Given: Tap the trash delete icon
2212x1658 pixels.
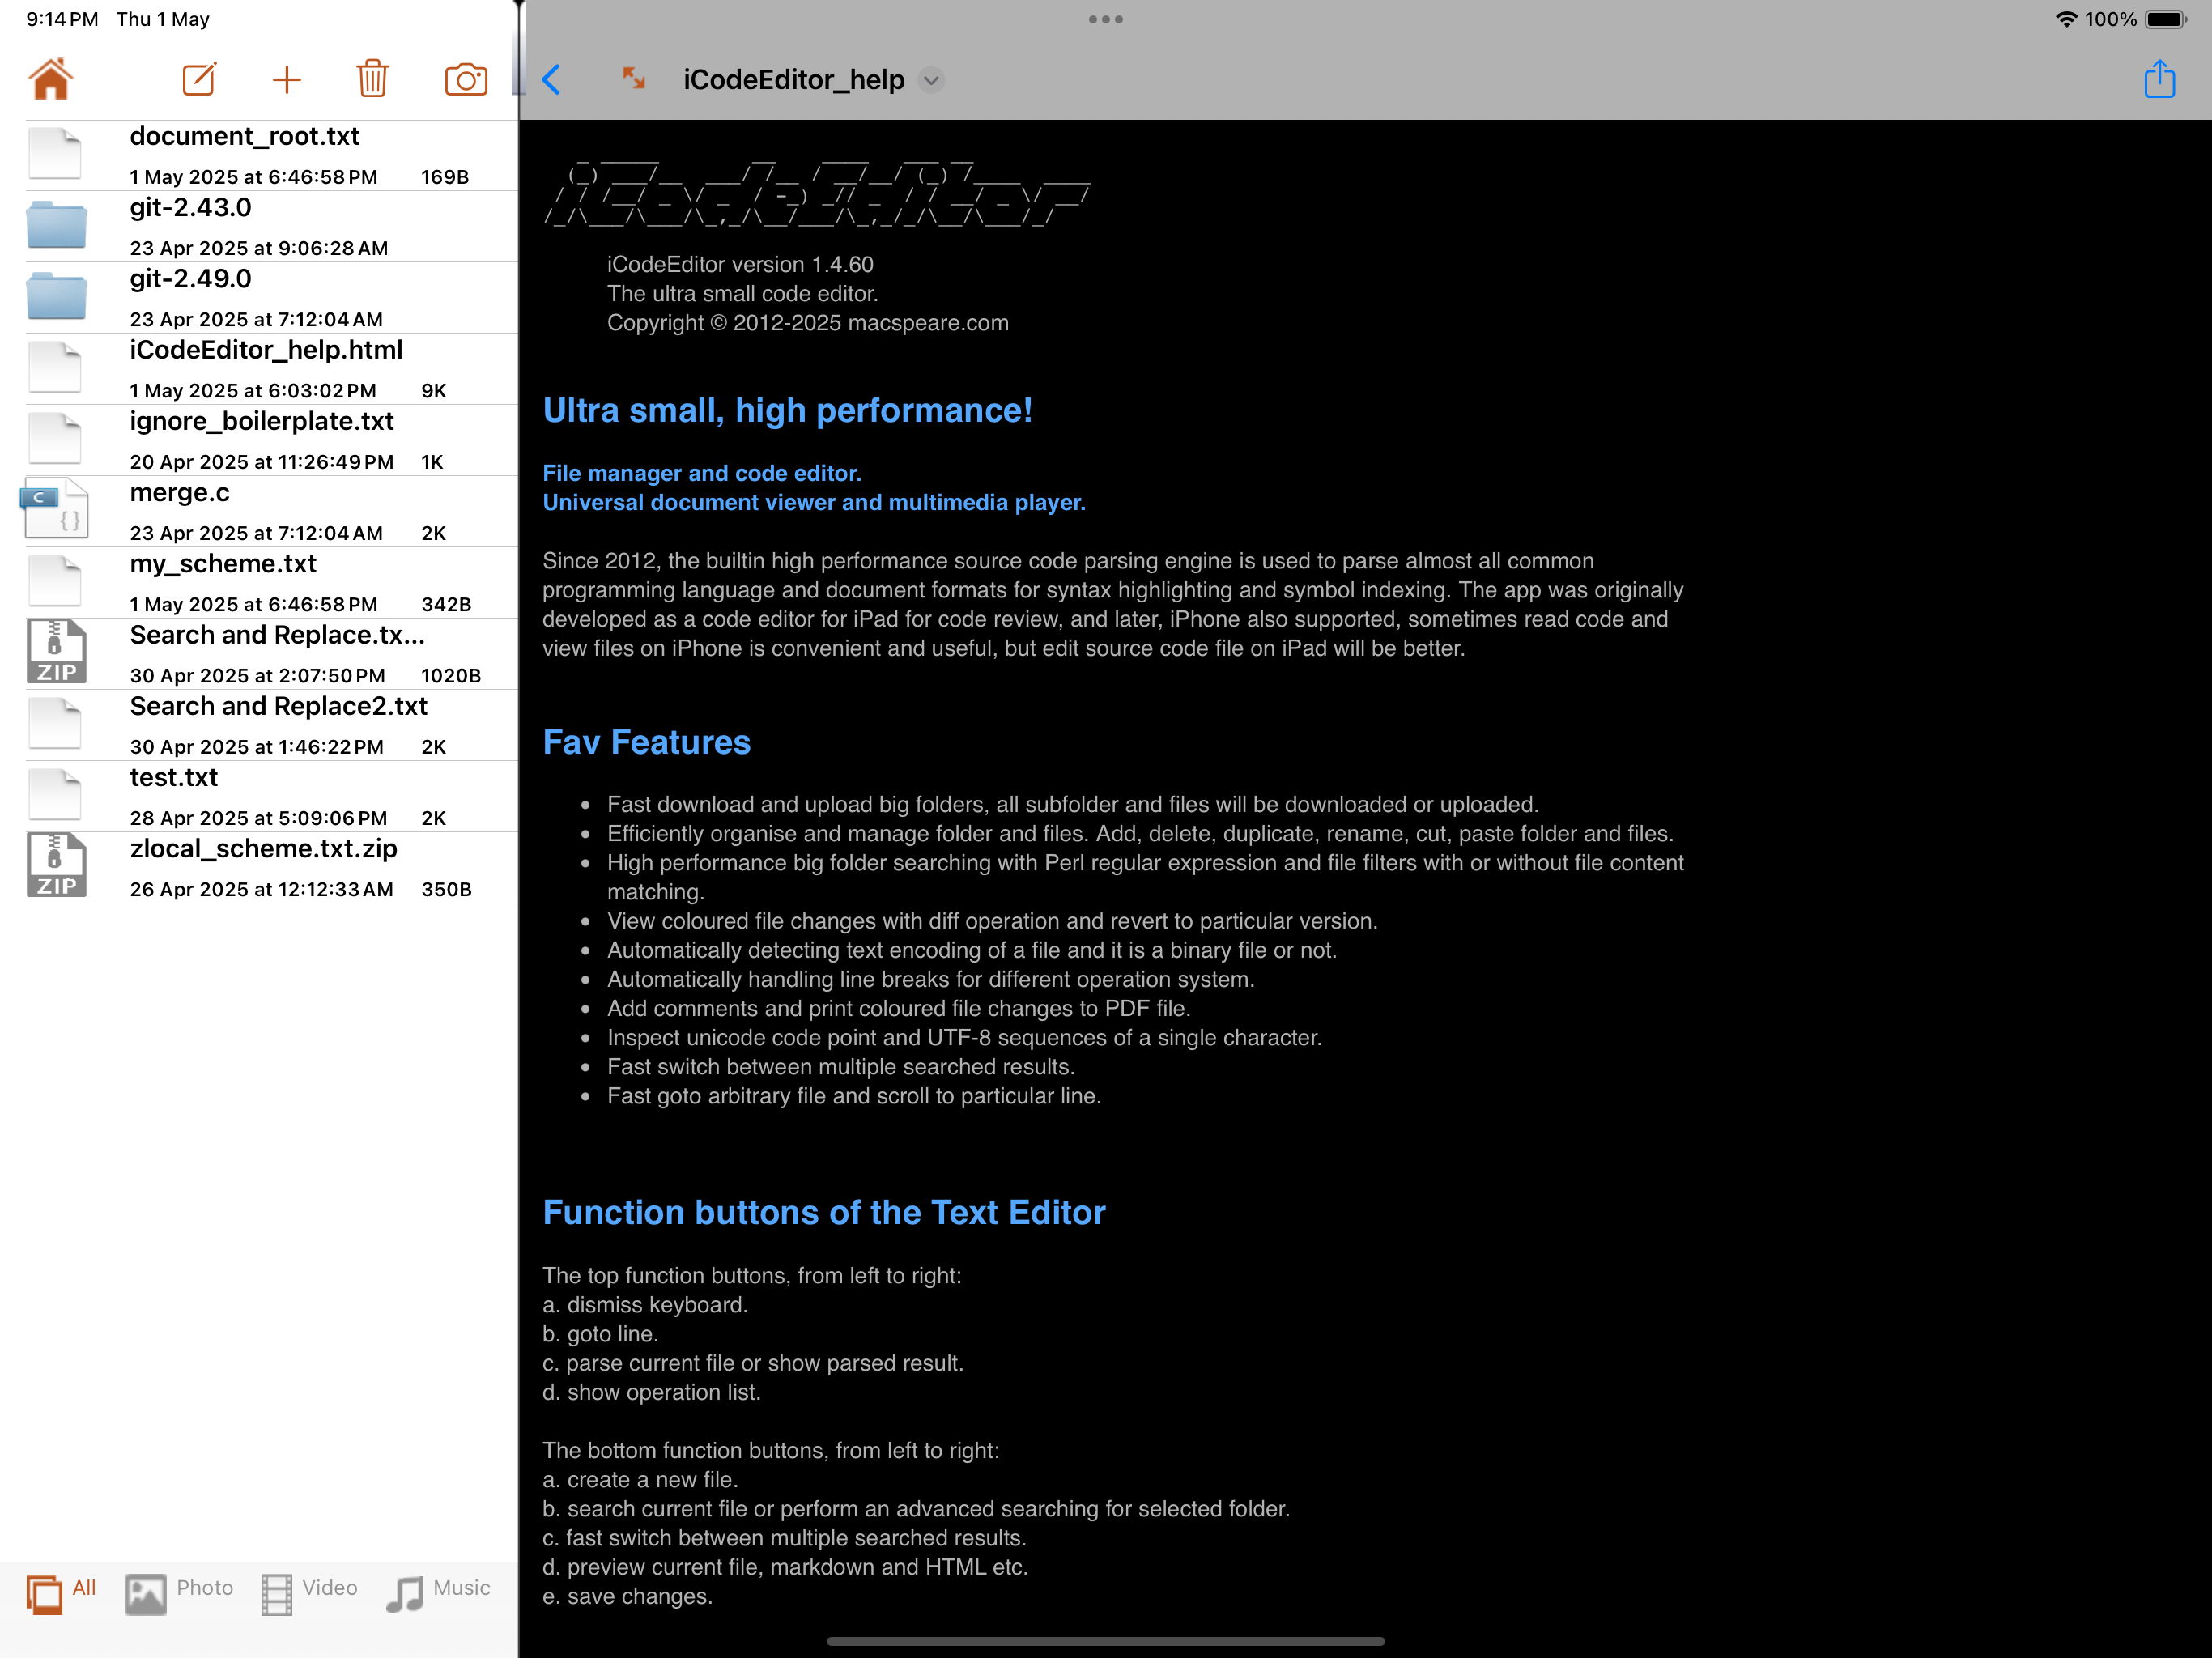Looking at the screenshot, I should tap(373, 79).
